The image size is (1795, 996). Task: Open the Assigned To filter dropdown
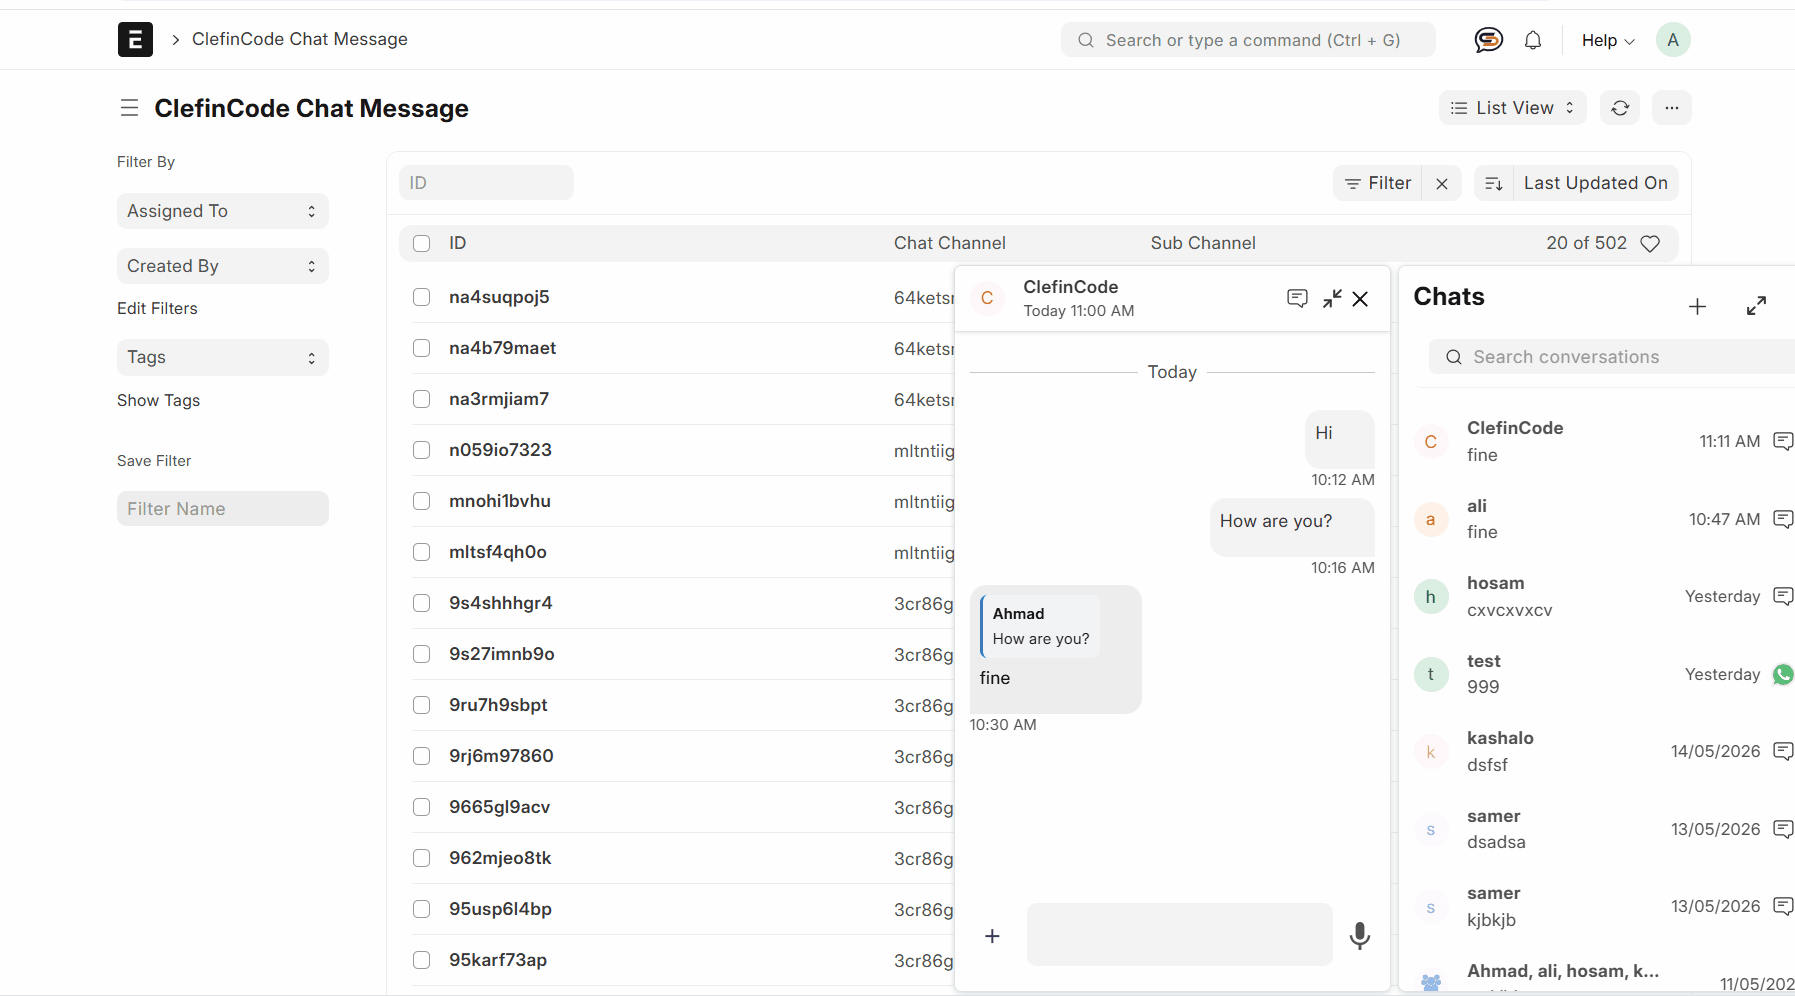point(222,211)
